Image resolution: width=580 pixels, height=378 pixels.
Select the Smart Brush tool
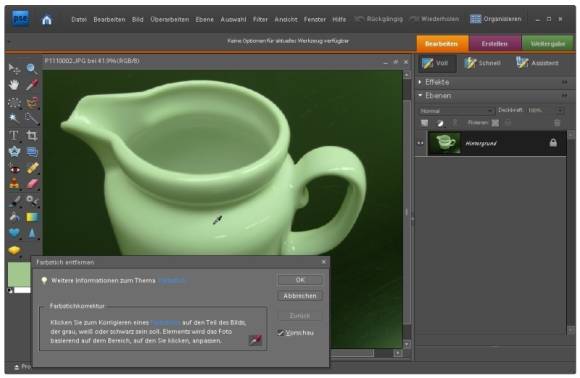[x=32, y=201]
